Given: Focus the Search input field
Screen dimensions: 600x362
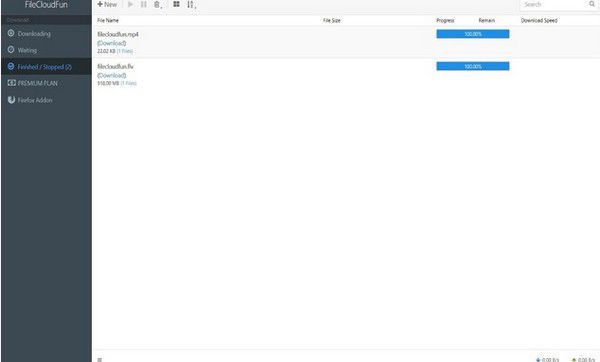Looking at the screenshot, I should point(554,5).
